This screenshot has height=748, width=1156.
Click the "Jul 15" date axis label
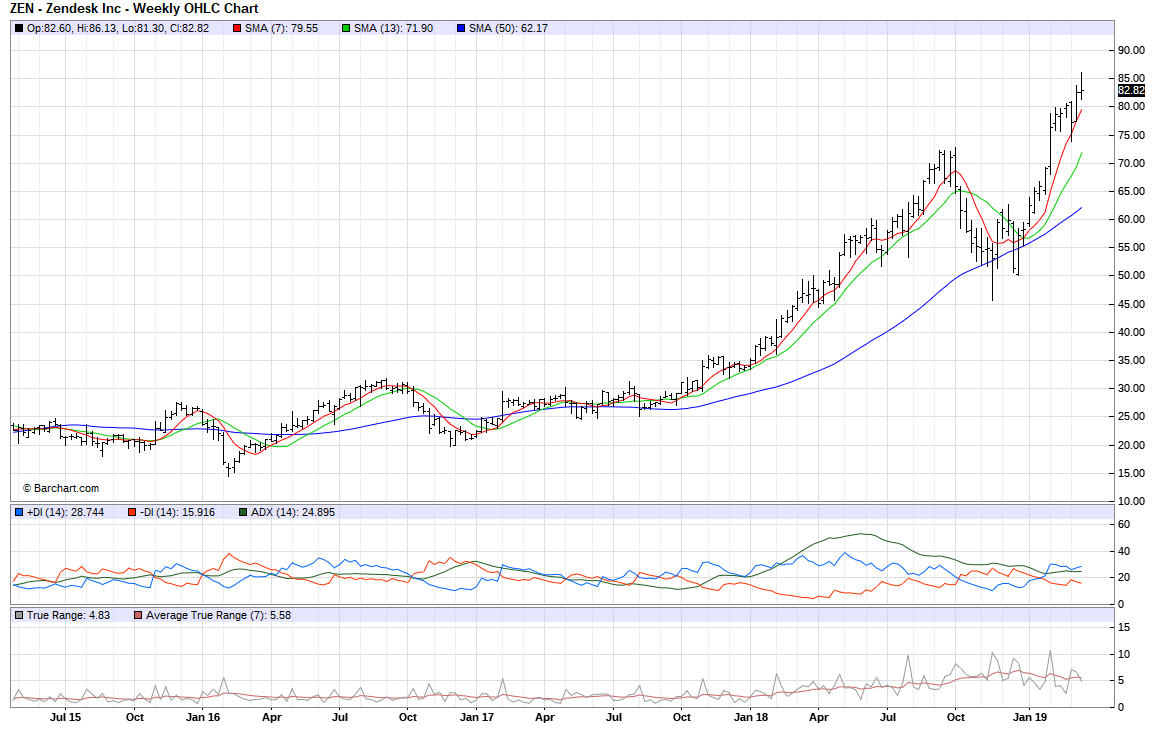pyautogui.click(x=66, y=717)
